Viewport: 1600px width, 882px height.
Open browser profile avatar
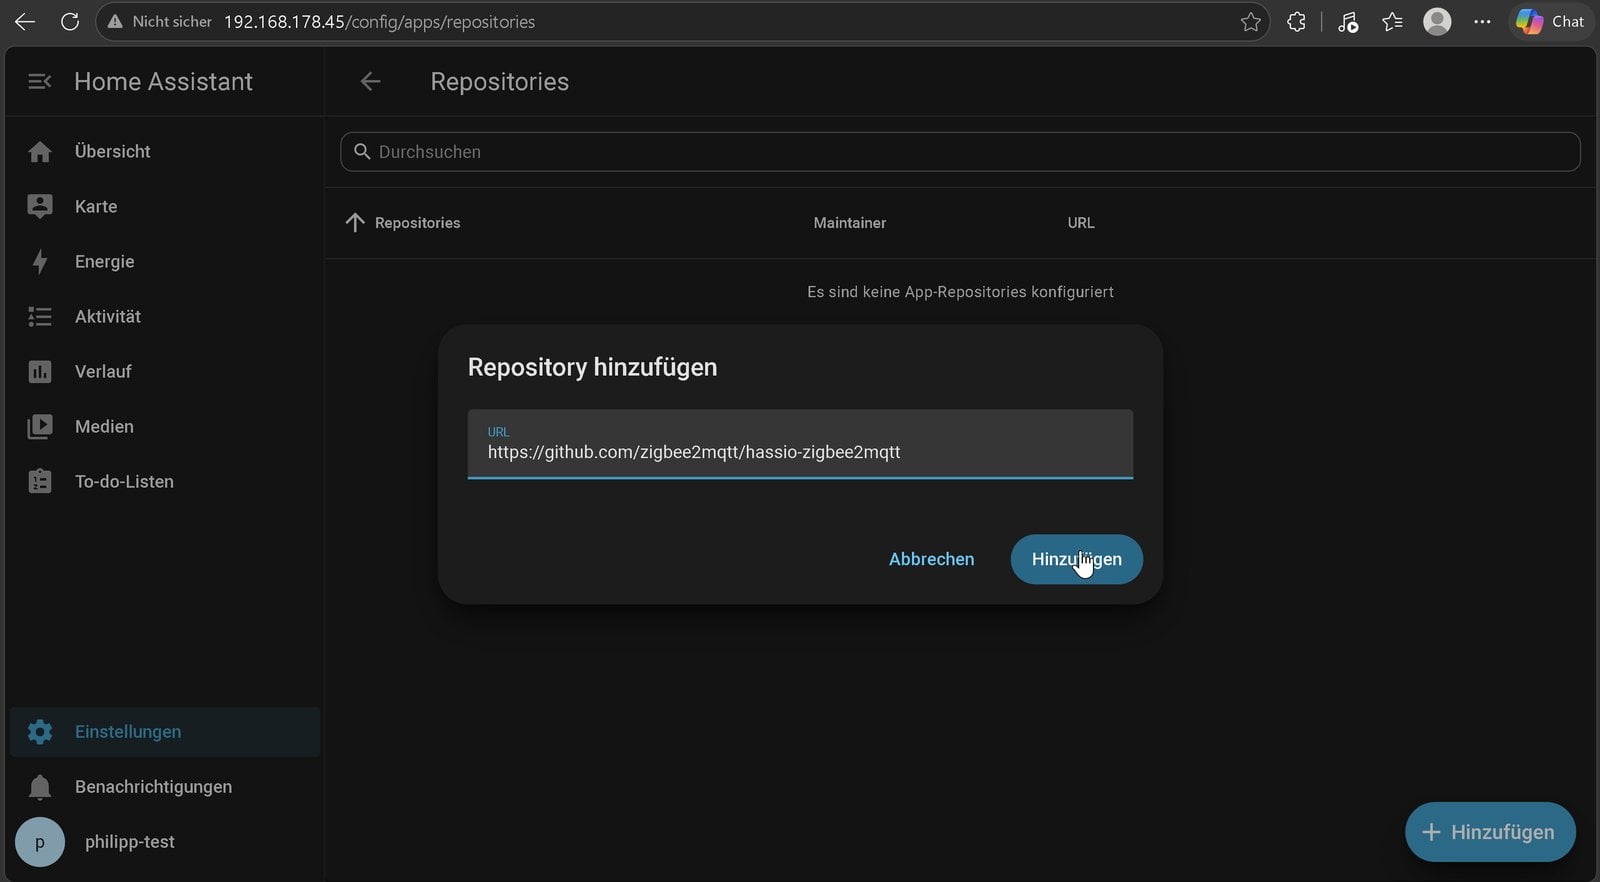click(x=1437, y=21)
